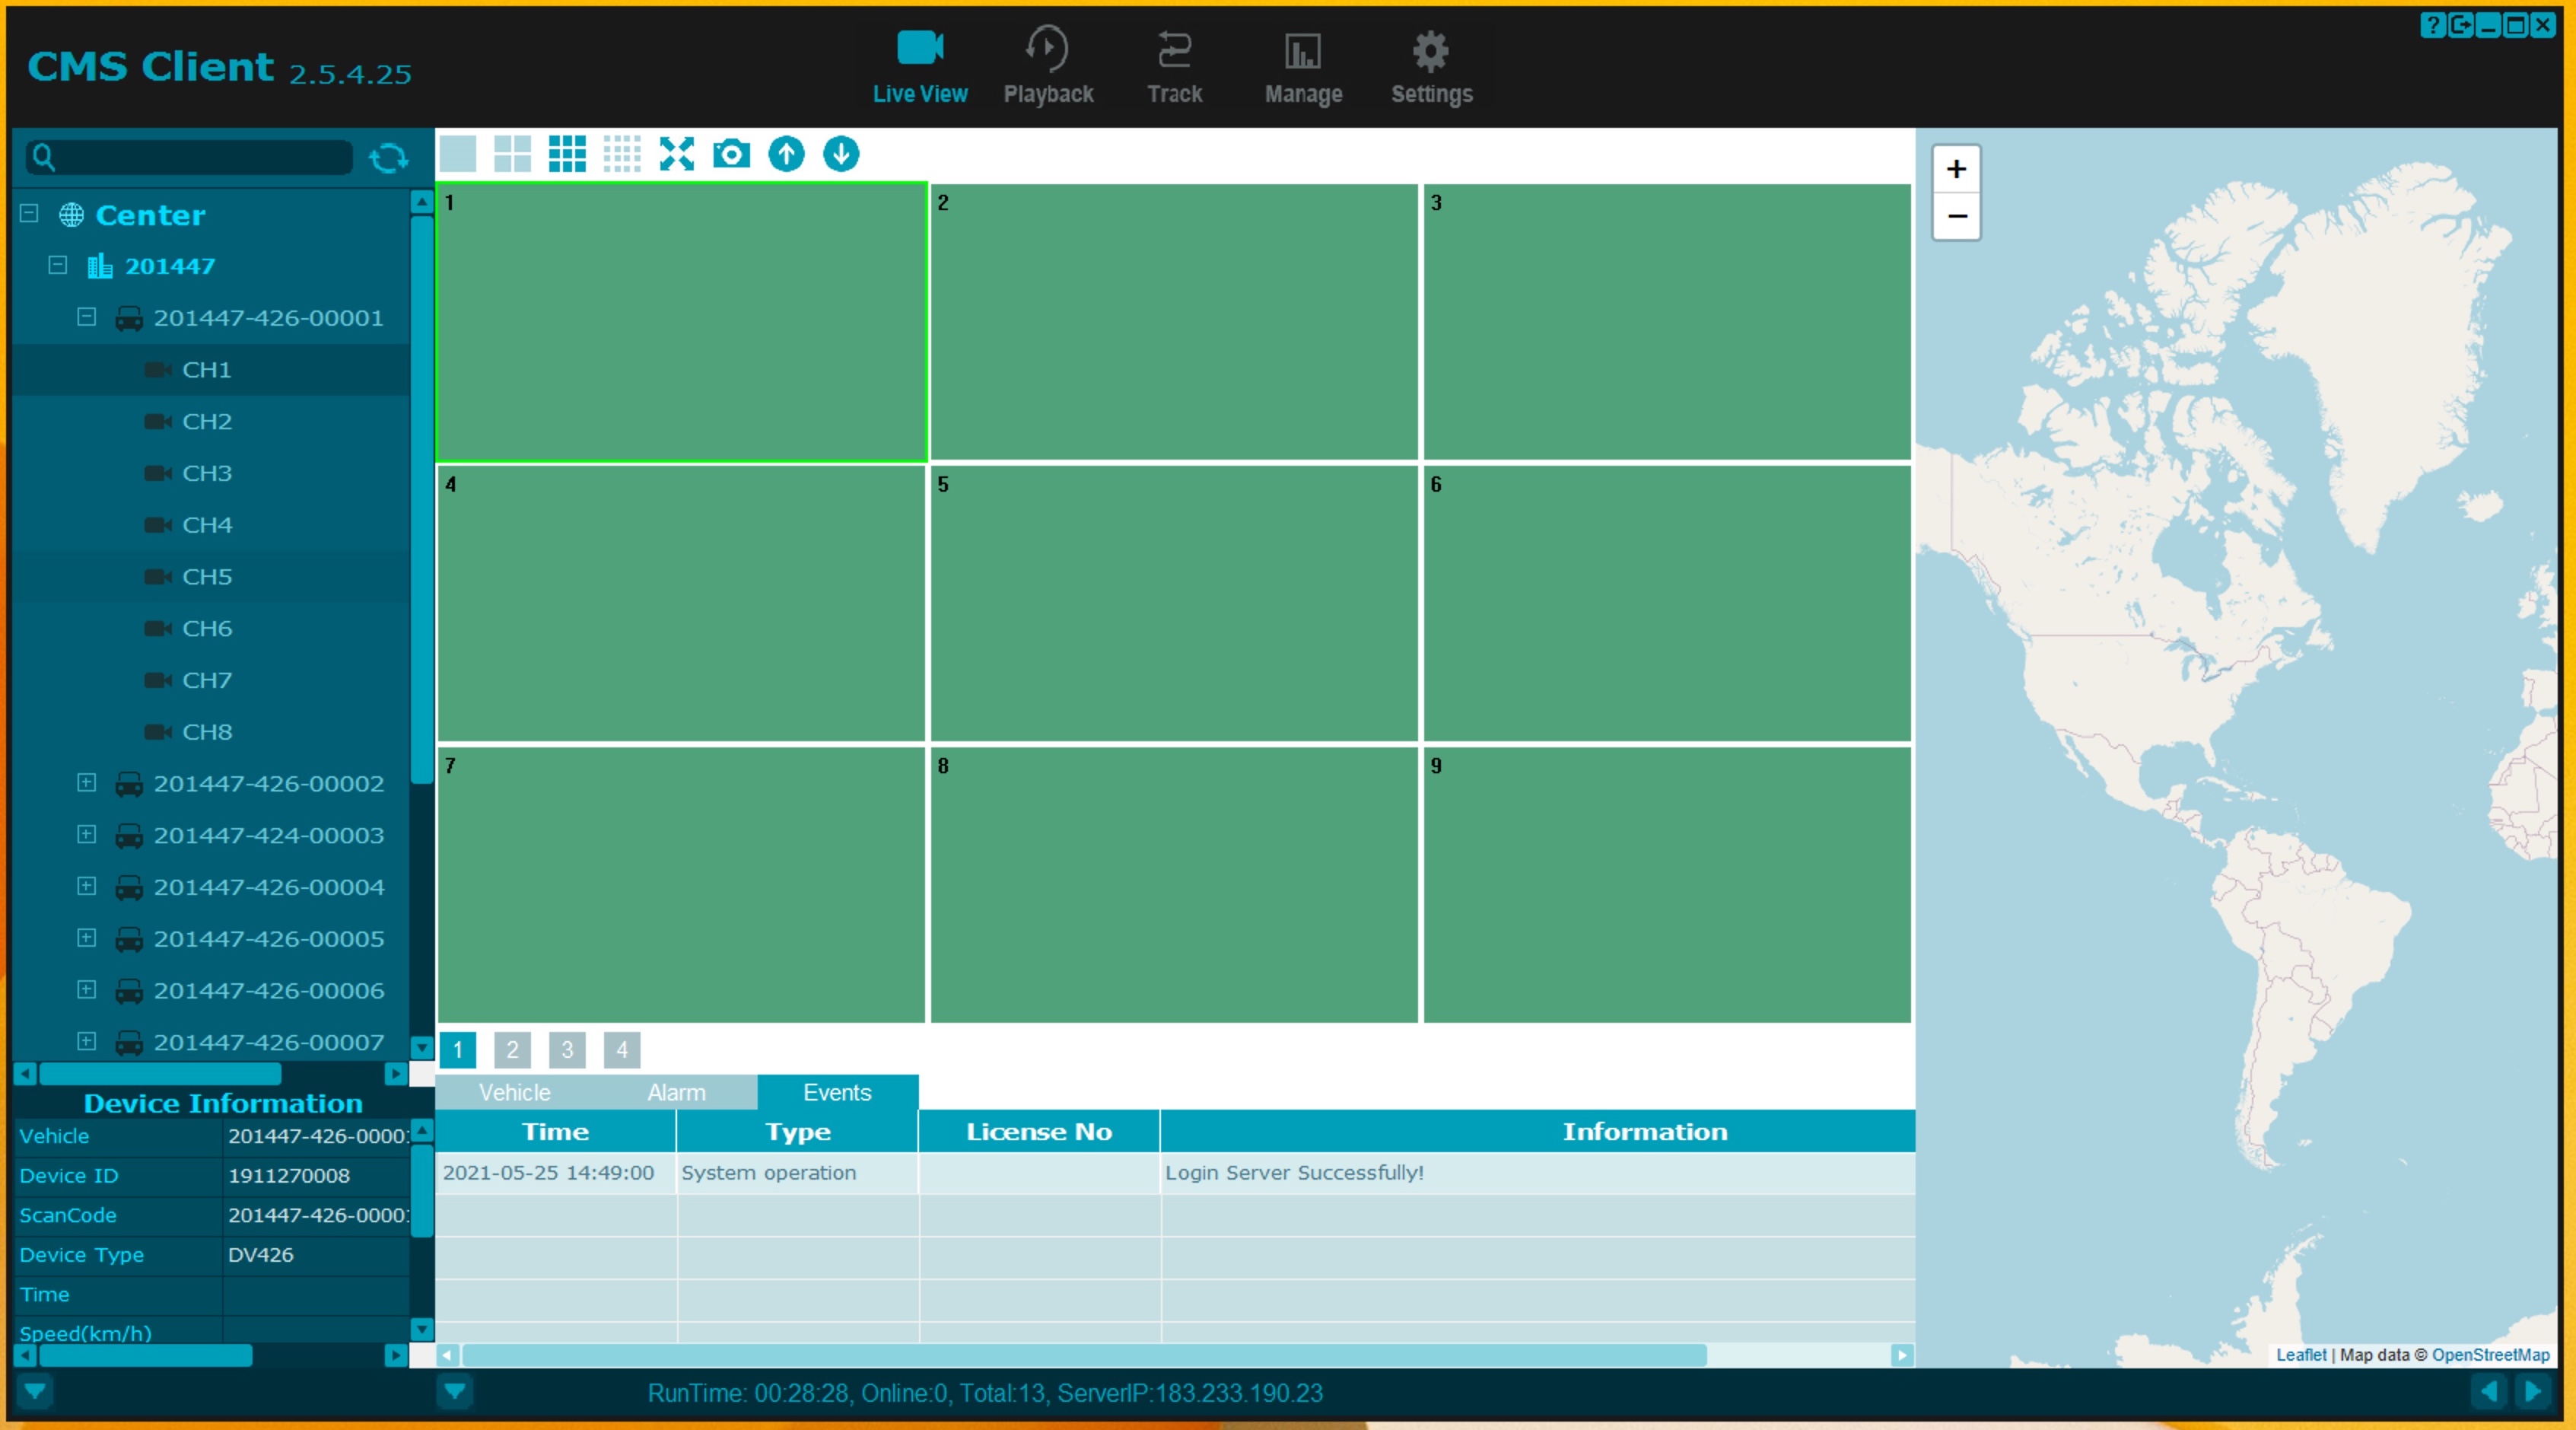Switch to the Vehicle tab

[514, 1092]
